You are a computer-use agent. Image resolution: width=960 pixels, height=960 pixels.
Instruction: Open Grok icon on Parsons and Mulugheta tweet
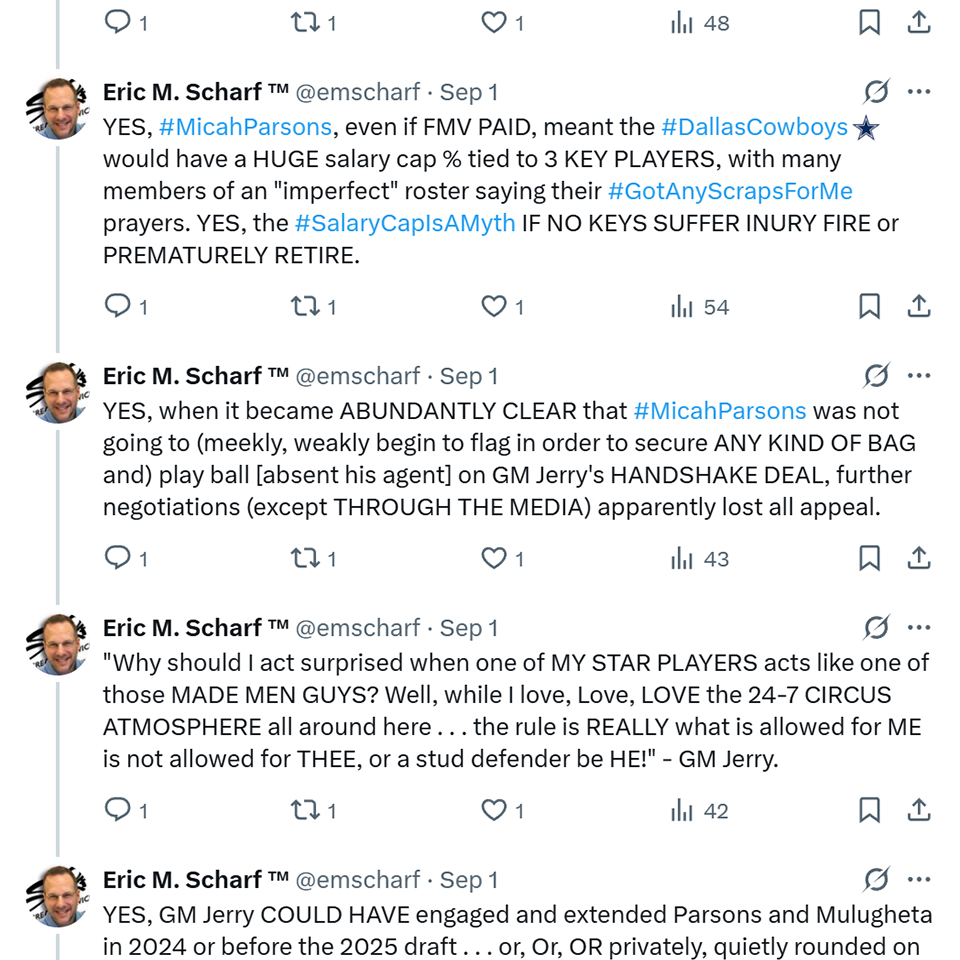click(876, 881)
